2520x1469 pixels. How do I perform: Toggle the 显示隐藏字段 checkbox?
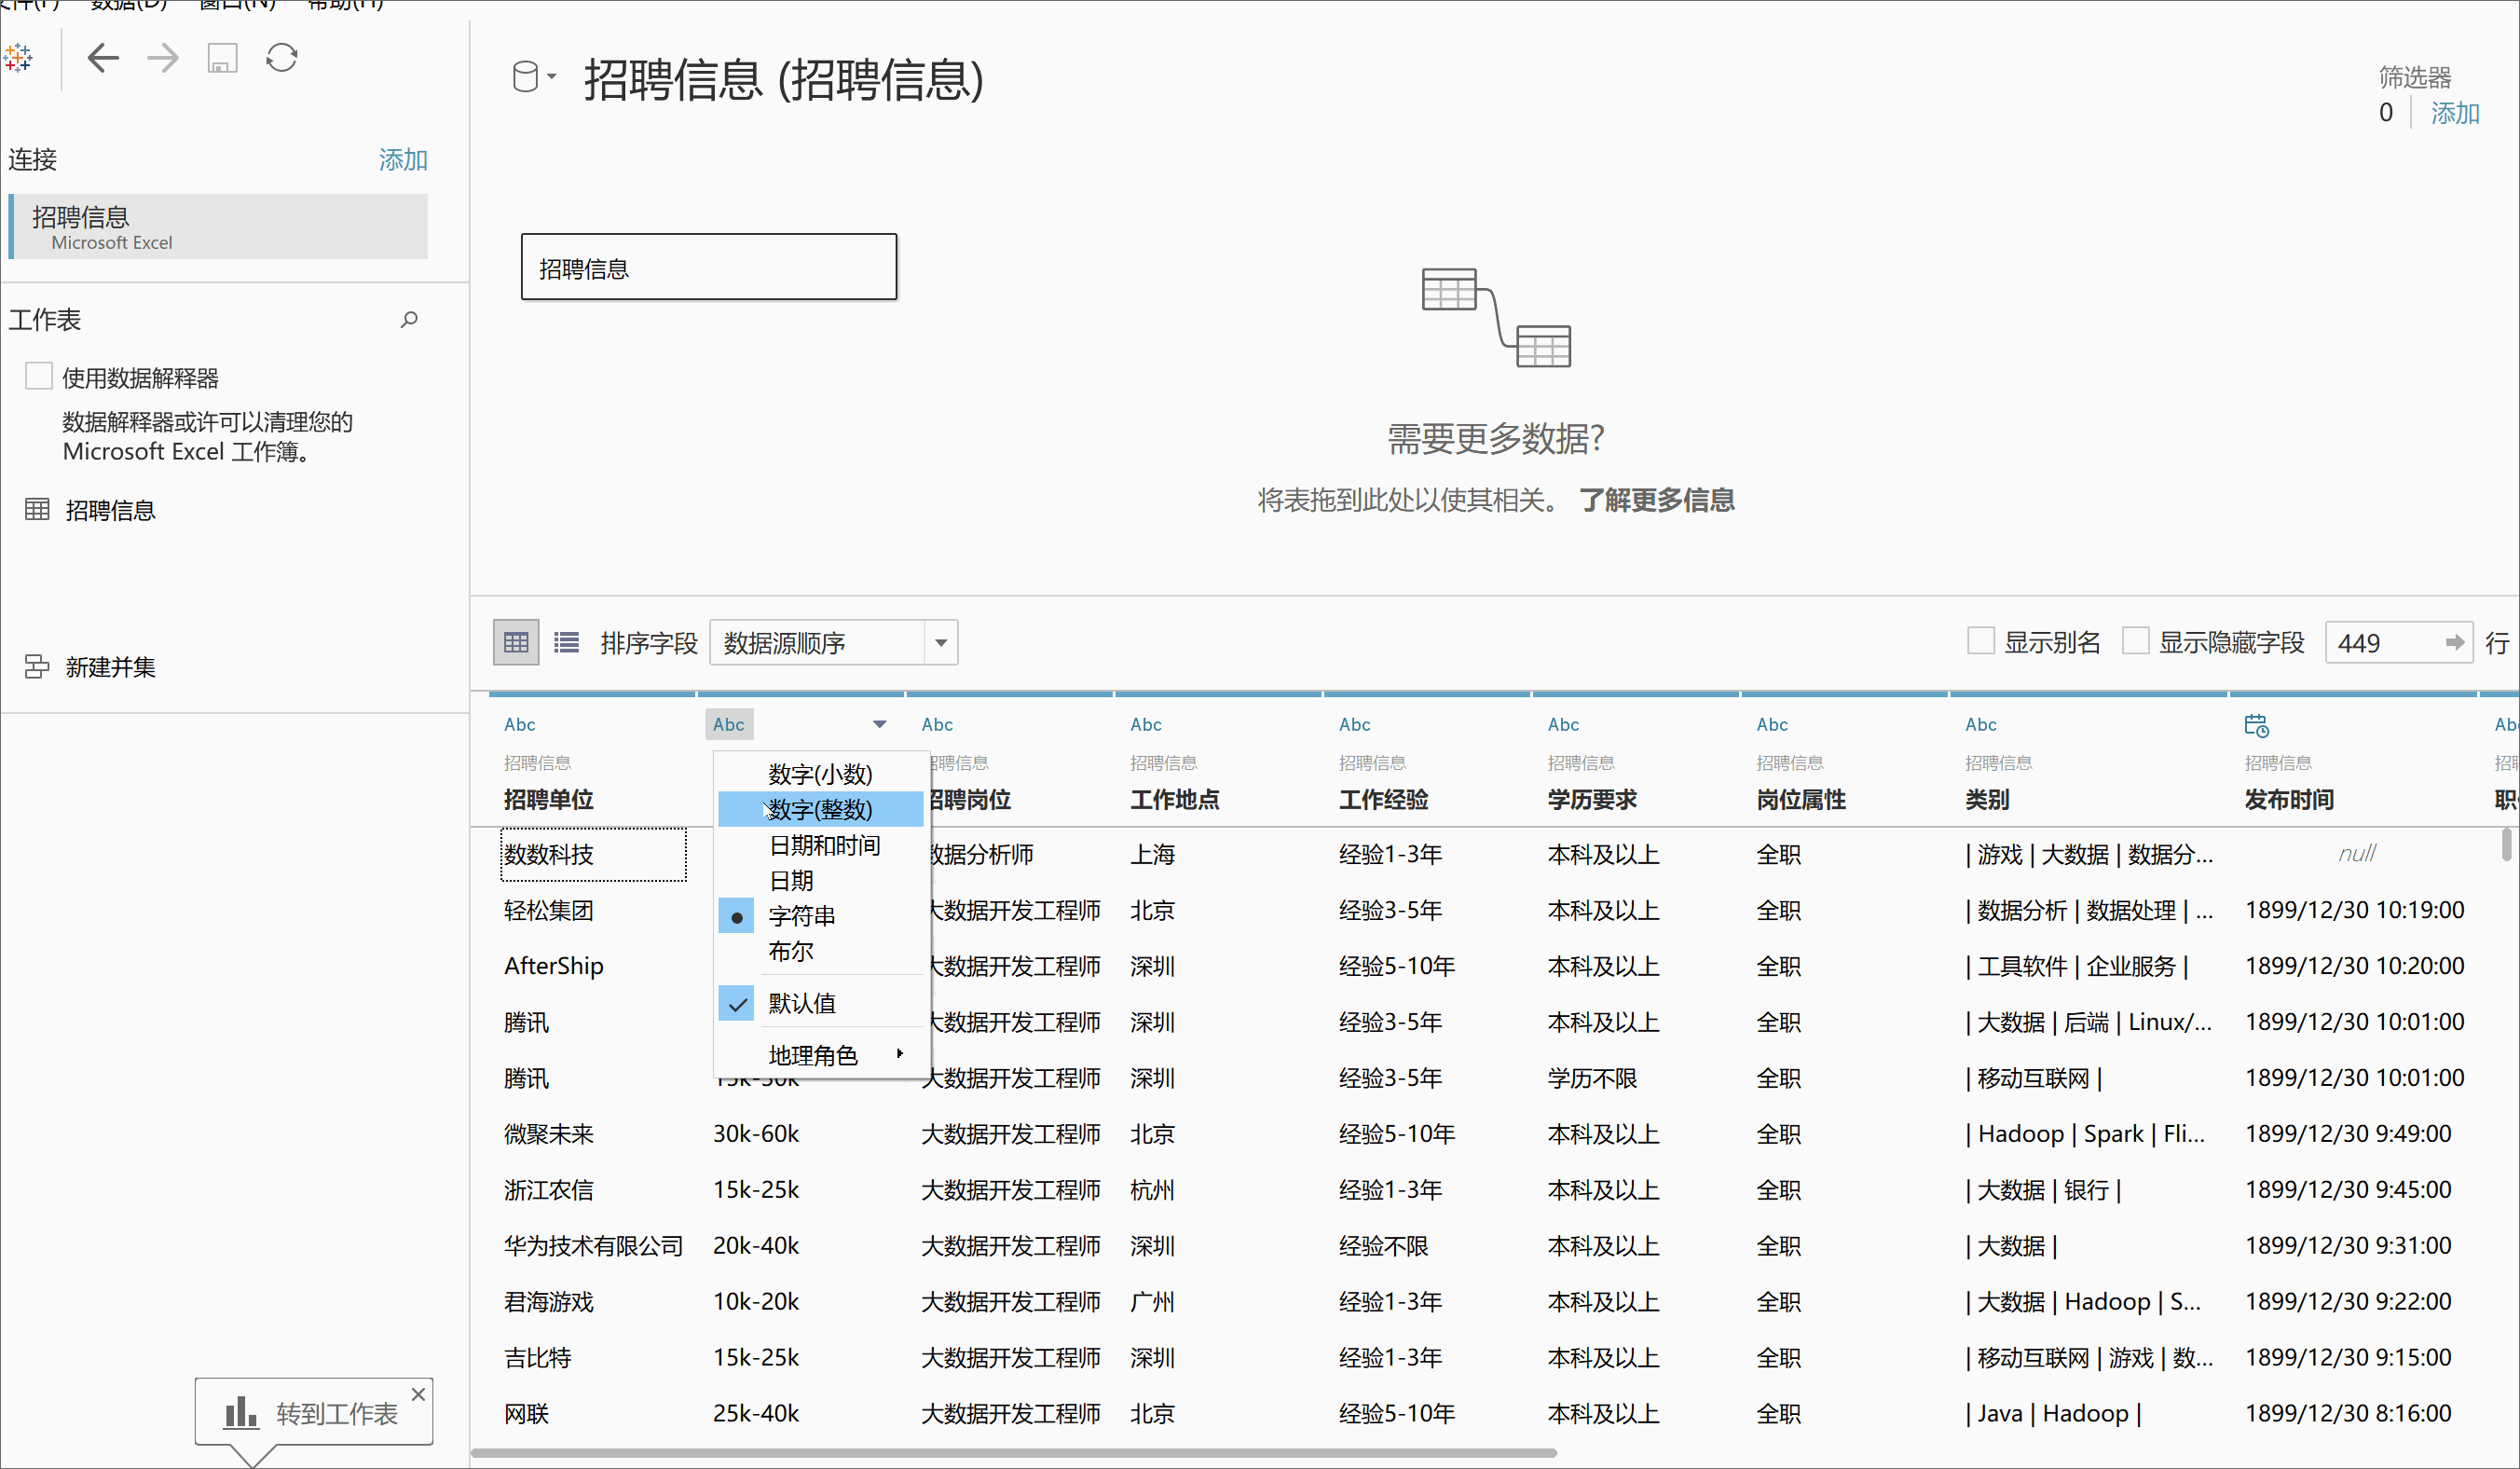click(x=2135, y=641)
